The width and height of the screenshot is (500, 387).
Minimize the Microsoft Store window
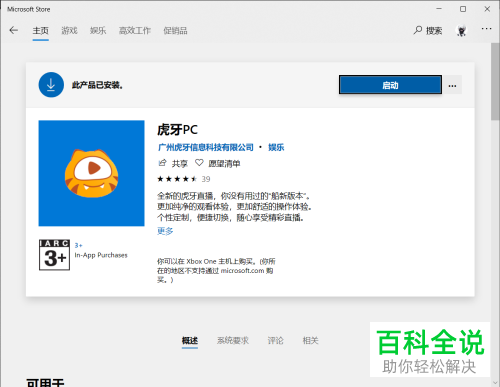click(x=439, y=9)
